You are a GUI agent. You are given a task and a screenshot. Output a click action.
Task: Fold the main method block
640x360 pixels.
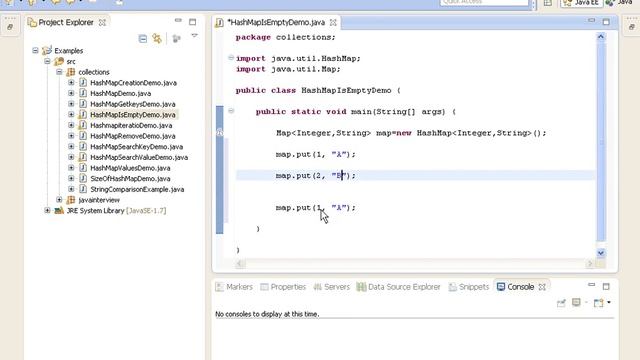click(x=231, y=111)
